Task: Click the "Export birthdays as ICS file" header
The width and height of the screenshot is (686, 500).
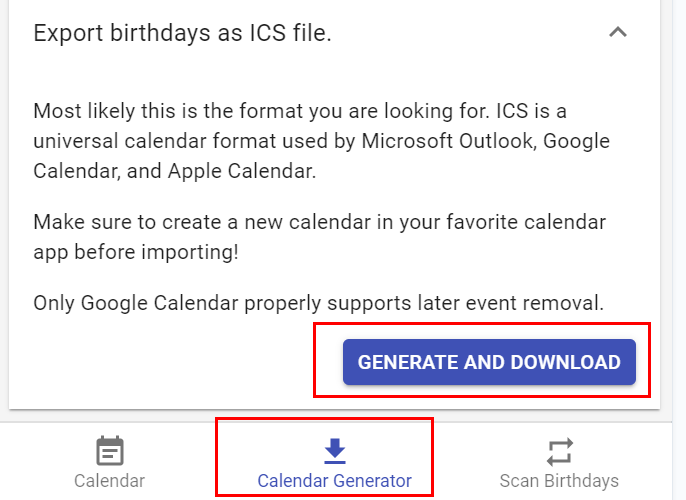Action: (x=182, y=33)
